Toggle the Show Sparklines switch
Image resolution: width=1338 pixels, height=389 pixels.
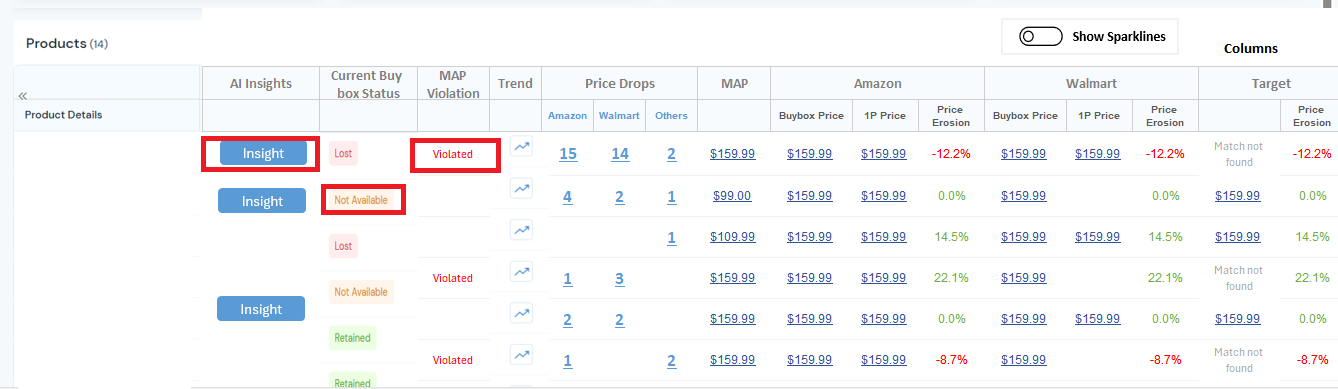click(x=1040, y=36)
